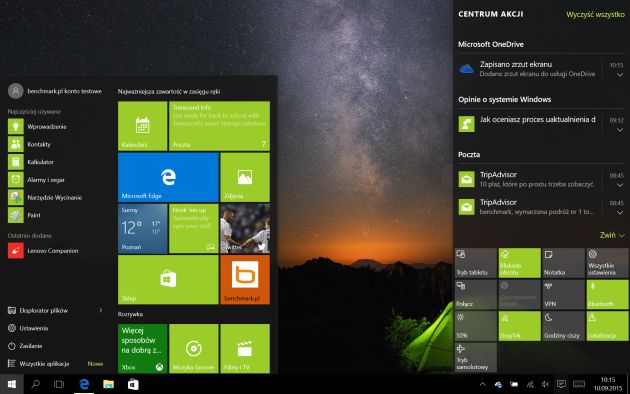This screenshot has width=630, height=394.
Task: Open the benchmark.pl orange tile
Action: [245, 280]
